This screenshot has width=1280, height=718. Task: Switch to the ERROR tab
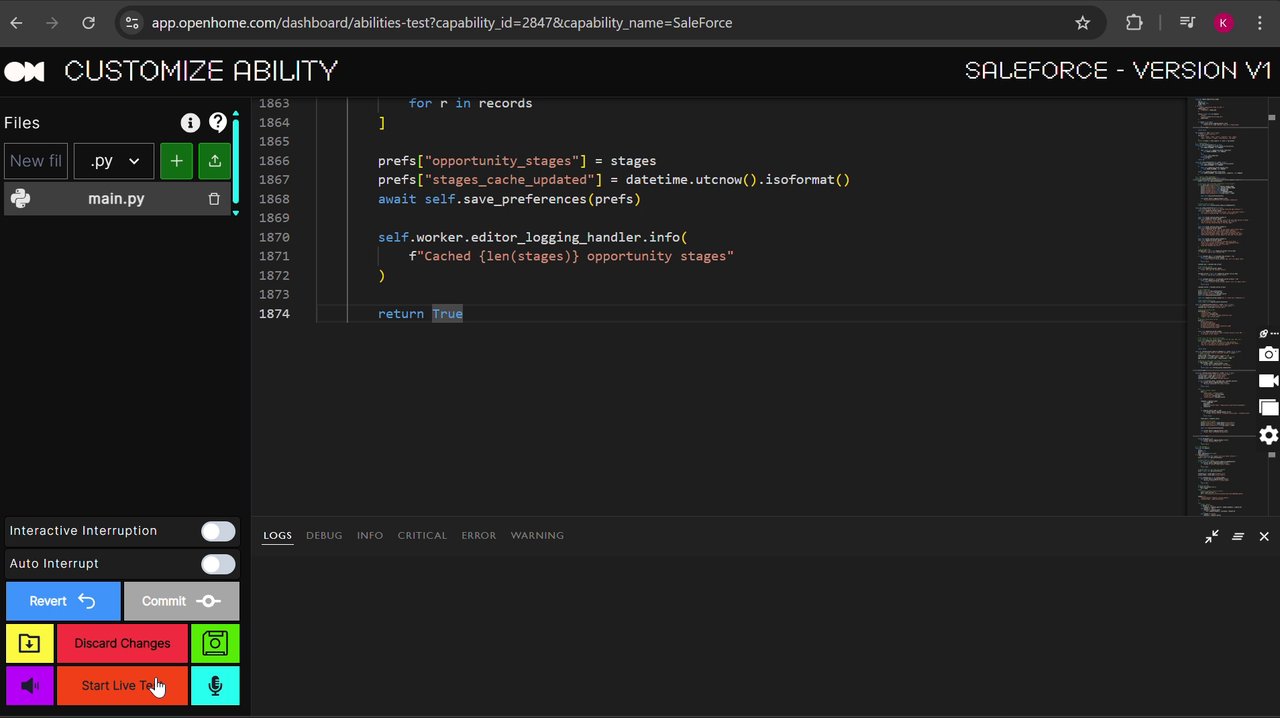coord(479,536)
